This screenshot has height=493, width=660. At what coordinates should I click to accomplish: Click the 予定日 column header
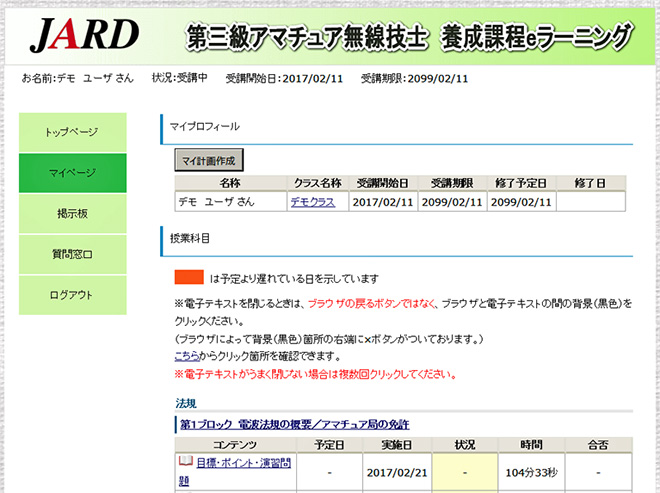pos(329,445)
